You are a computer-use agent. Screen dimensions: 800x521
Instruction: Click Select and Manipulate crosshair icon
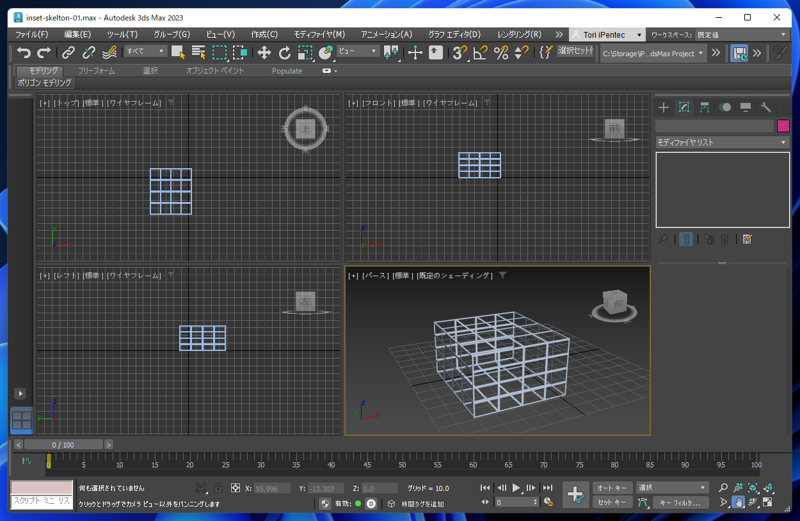coord(415,53)
